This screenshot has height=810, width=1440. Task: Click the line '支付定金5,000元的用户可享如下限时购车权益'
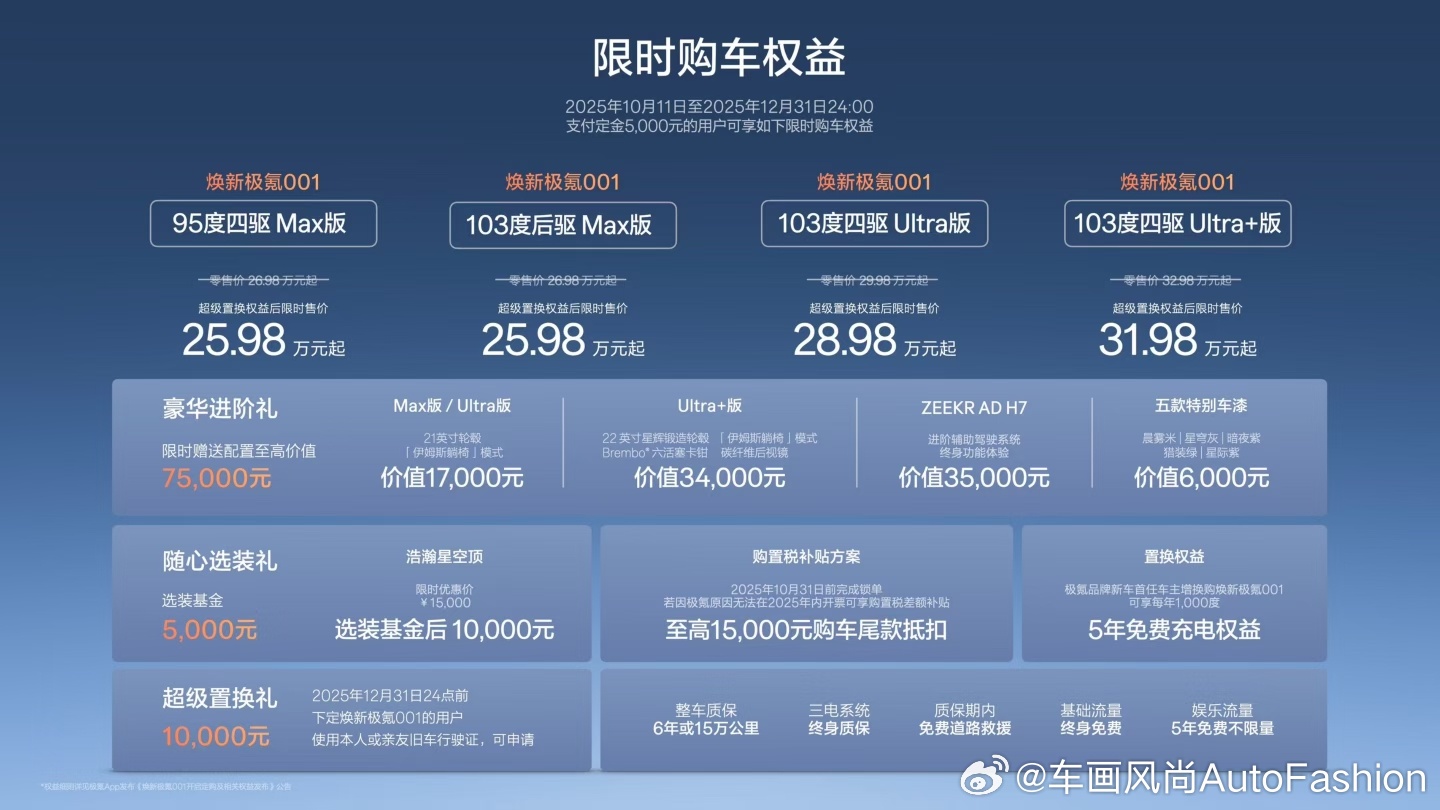[x=719, y=126]
